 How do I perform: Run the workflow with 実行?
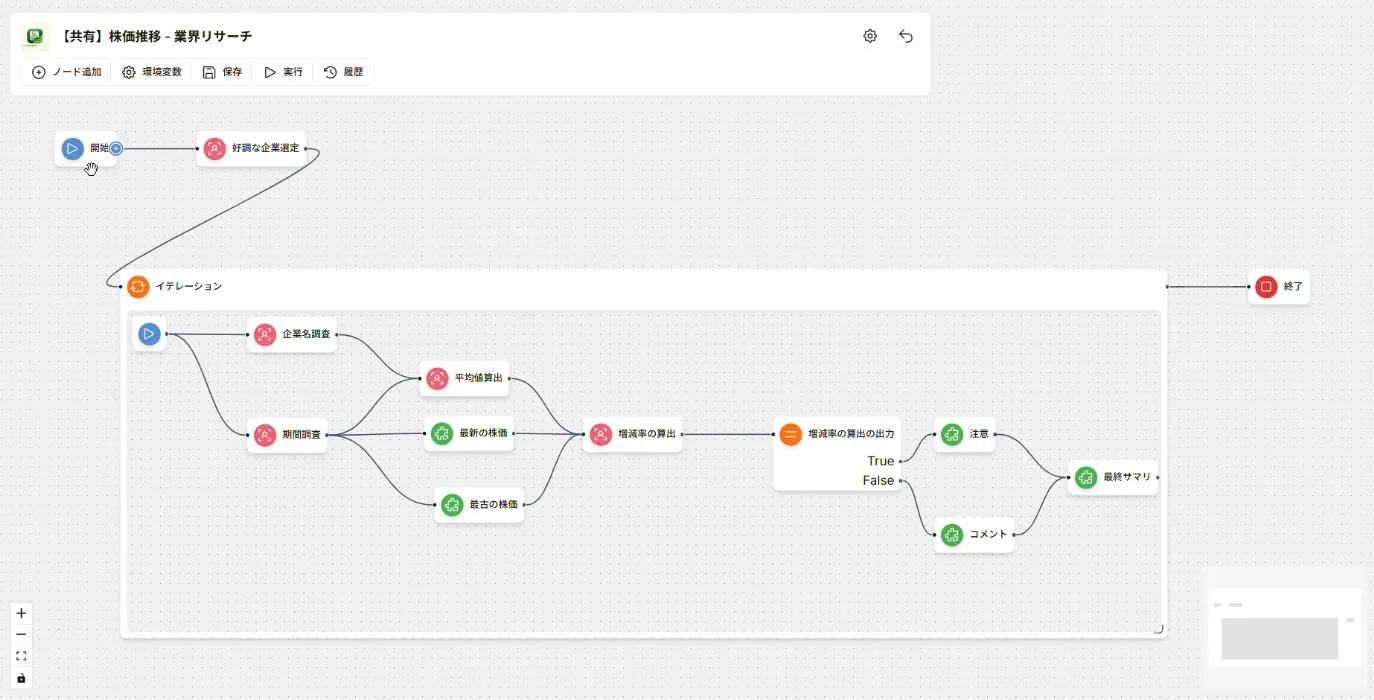click(283, 72)
